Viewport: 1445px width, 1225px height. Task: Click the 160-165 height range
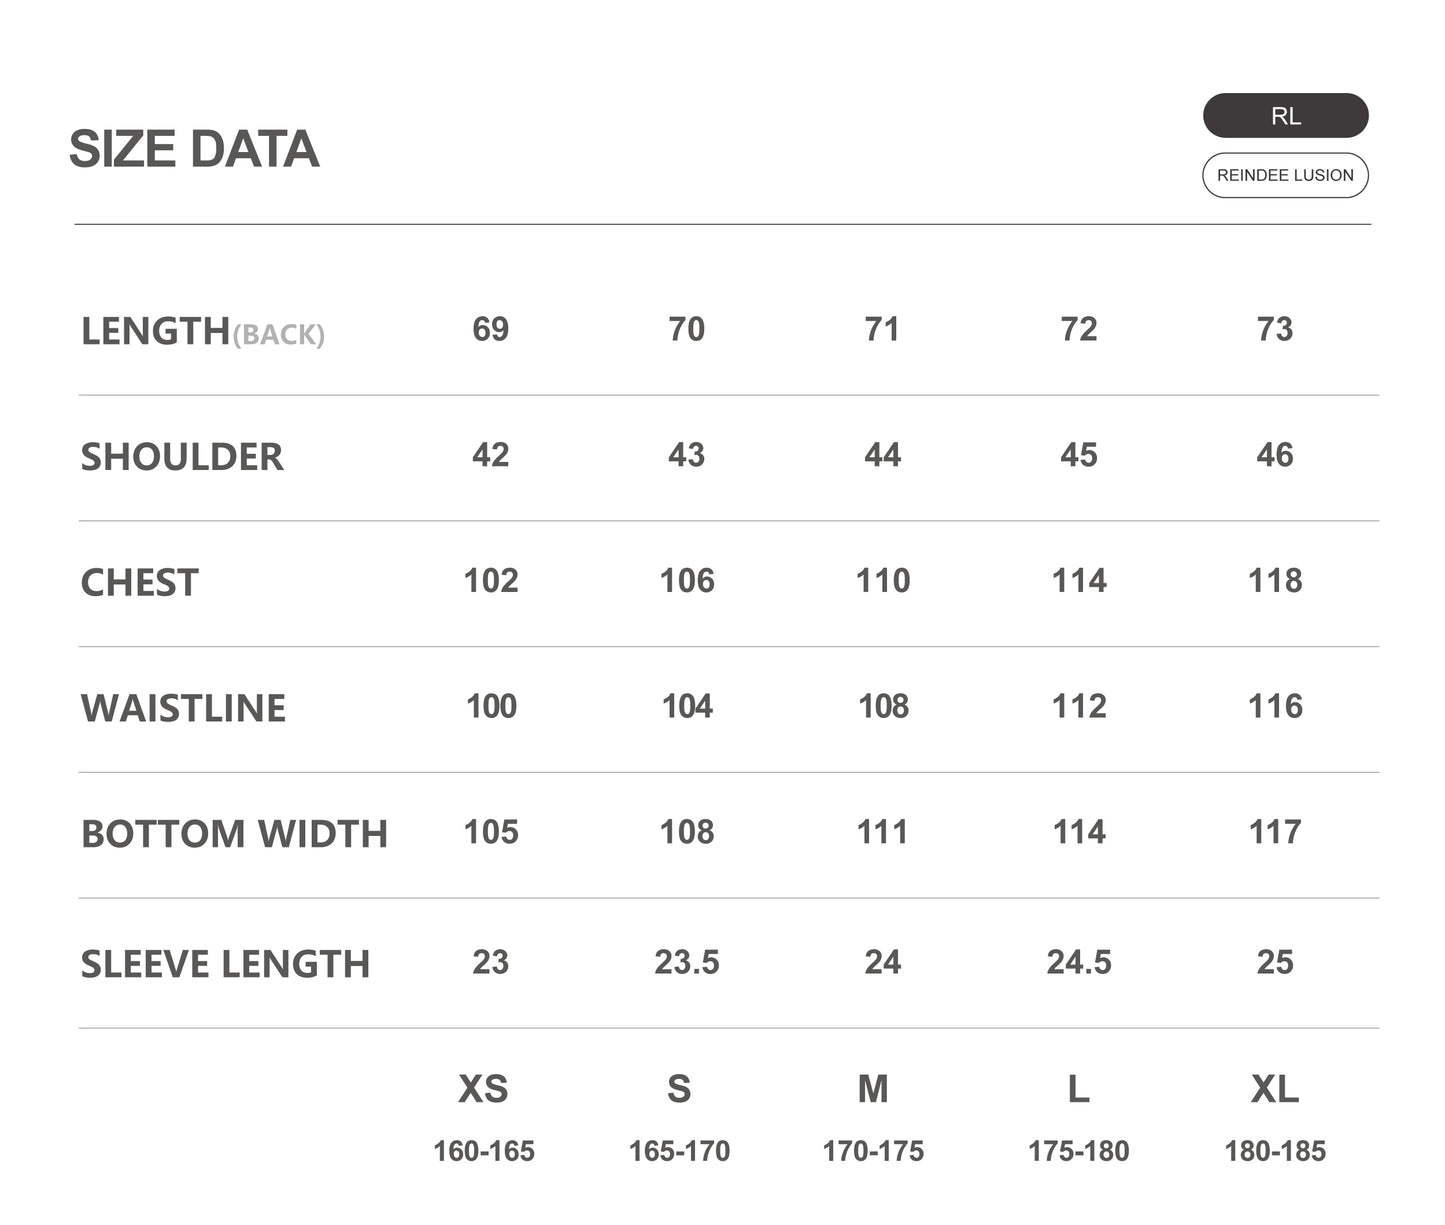[x=484, y=1151]
